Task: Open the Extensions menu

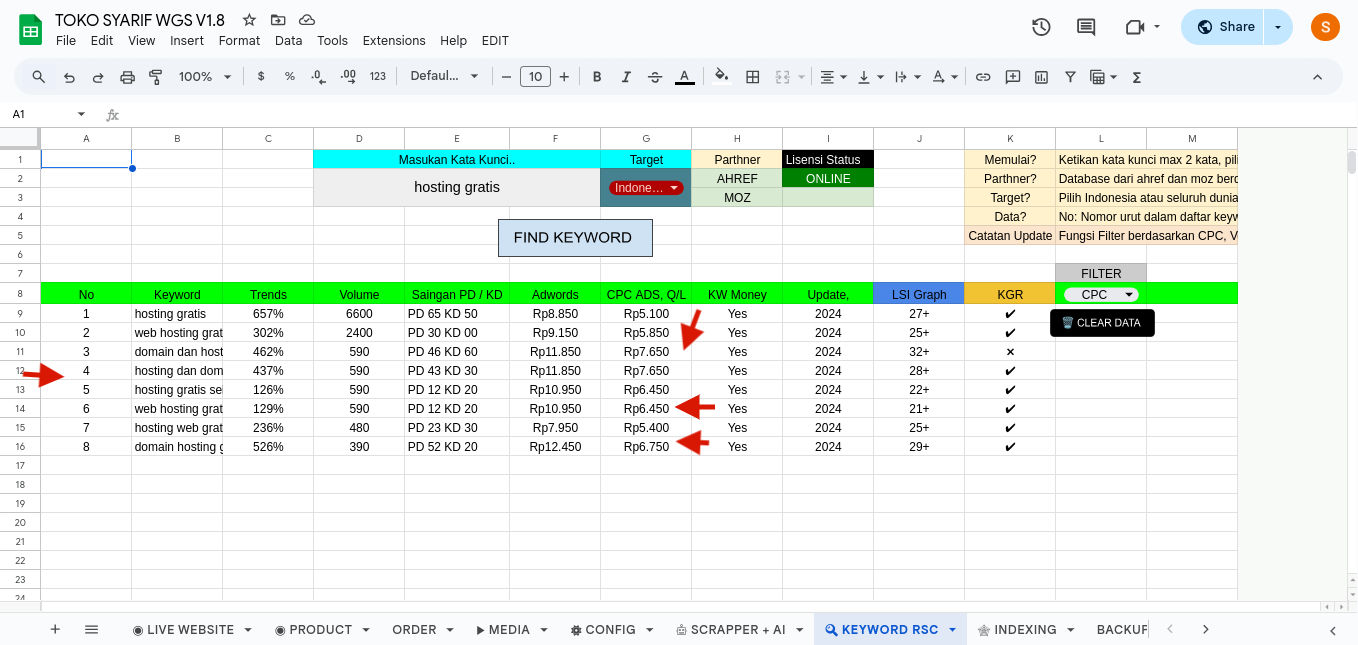Action: tap(394, 41)
